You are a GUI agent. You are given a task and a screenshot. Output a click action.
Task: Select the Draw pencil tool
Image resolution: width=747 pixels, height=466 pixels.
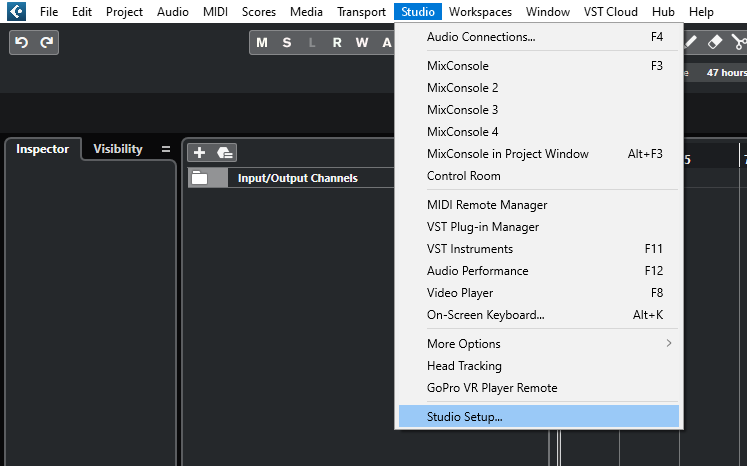[x=691, y=42]
